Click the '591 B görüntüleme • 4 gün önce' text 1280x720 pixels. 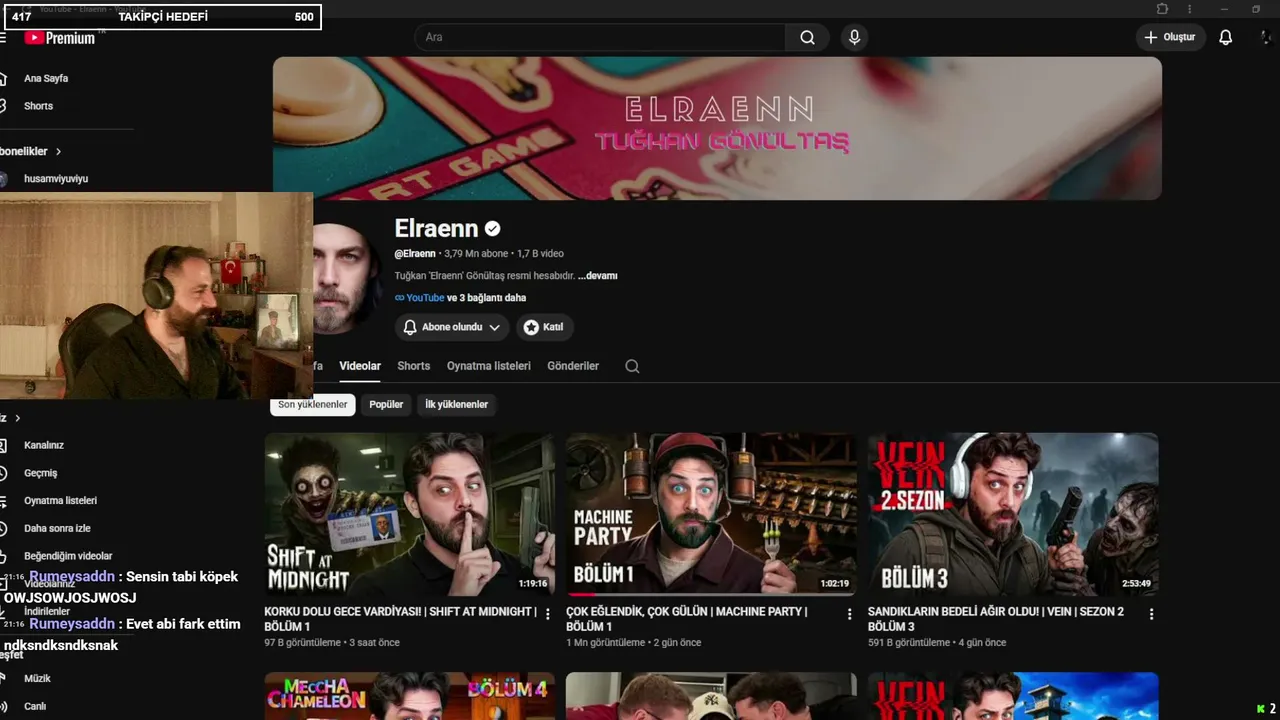click(x=937, y=643)
